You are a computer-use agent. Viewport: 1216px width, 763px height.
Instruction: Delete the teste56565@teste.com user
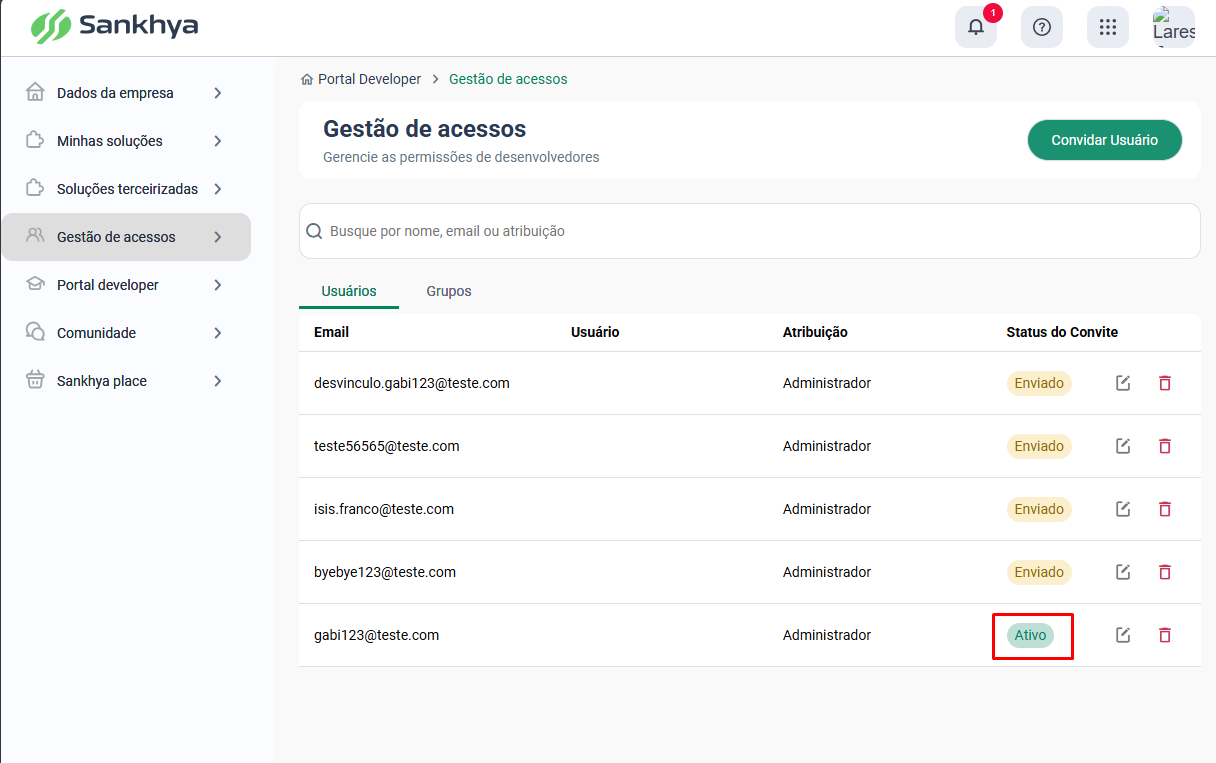click(x=1164, y=446)
